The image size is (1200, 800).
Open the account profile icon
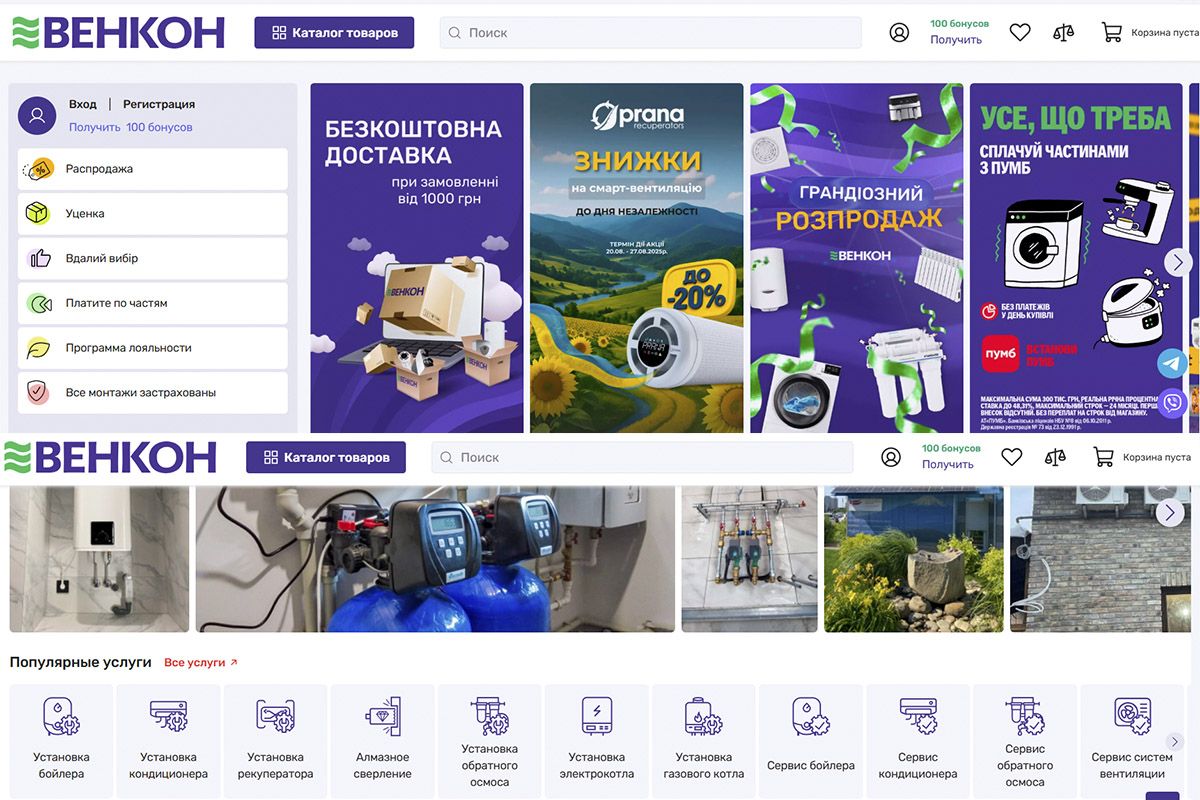coord(899,31)
